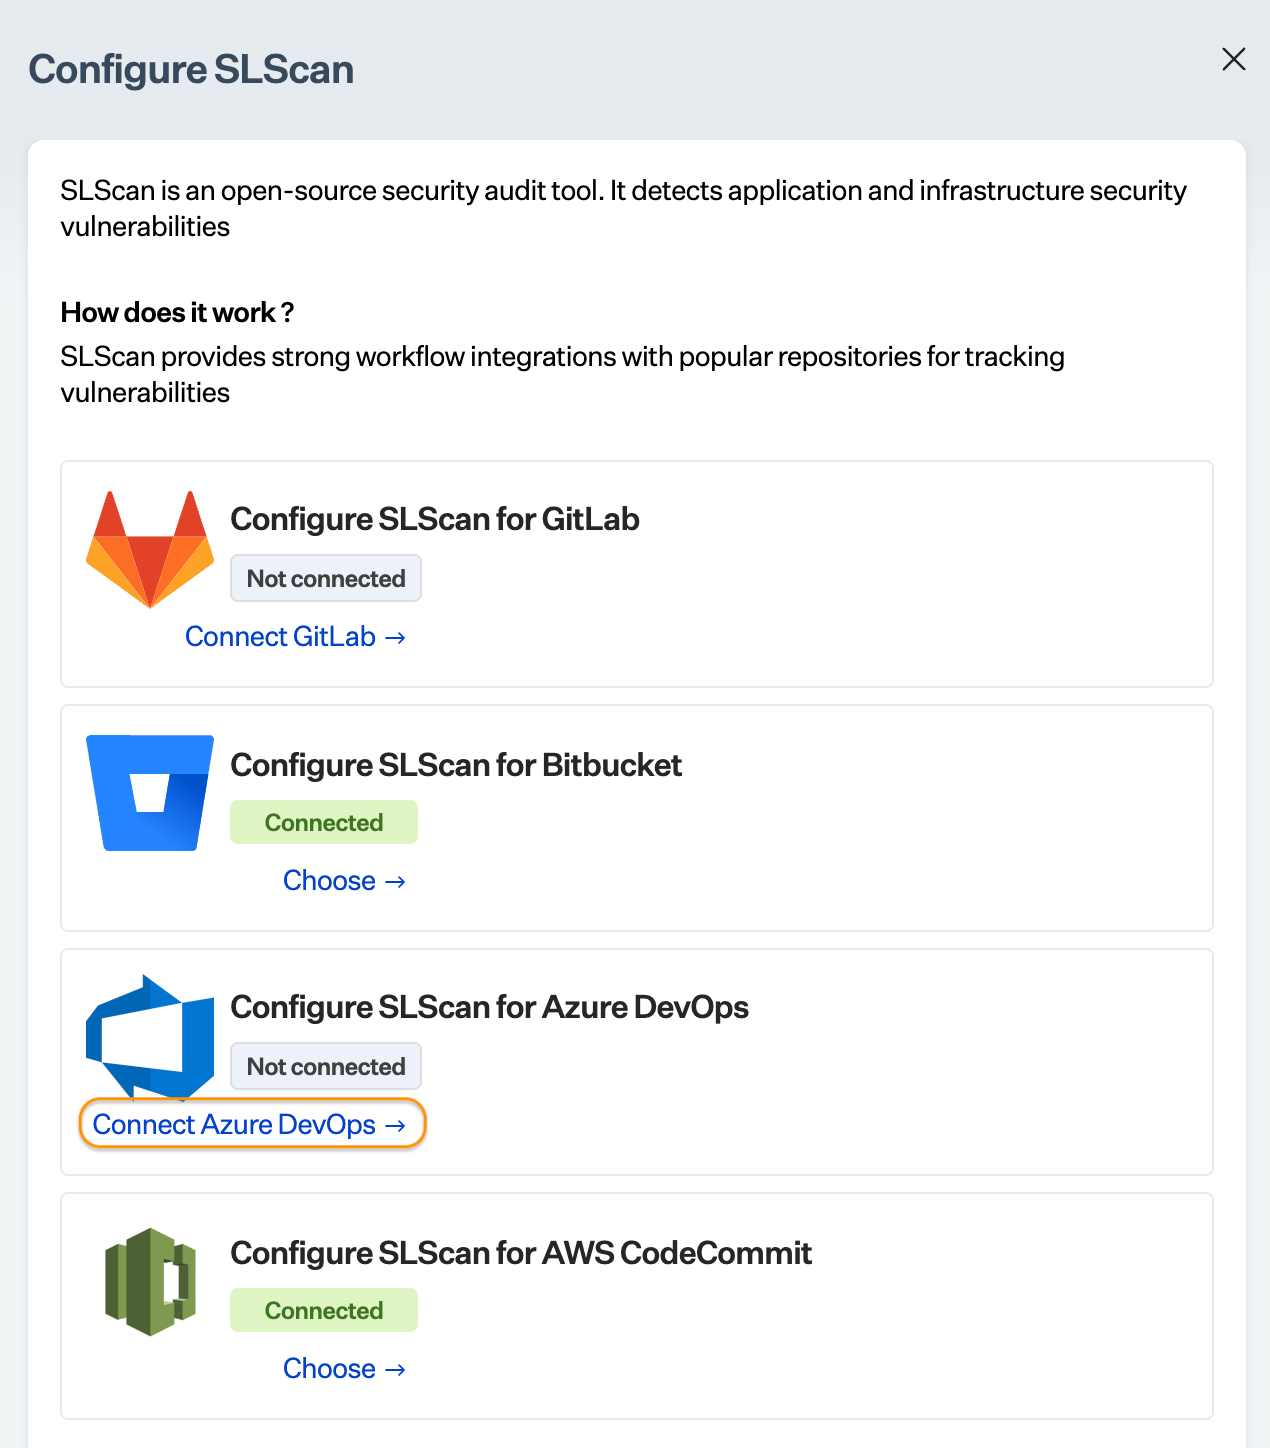
Task: Click the GitLab fox logo
Action: tap(150, 549)
